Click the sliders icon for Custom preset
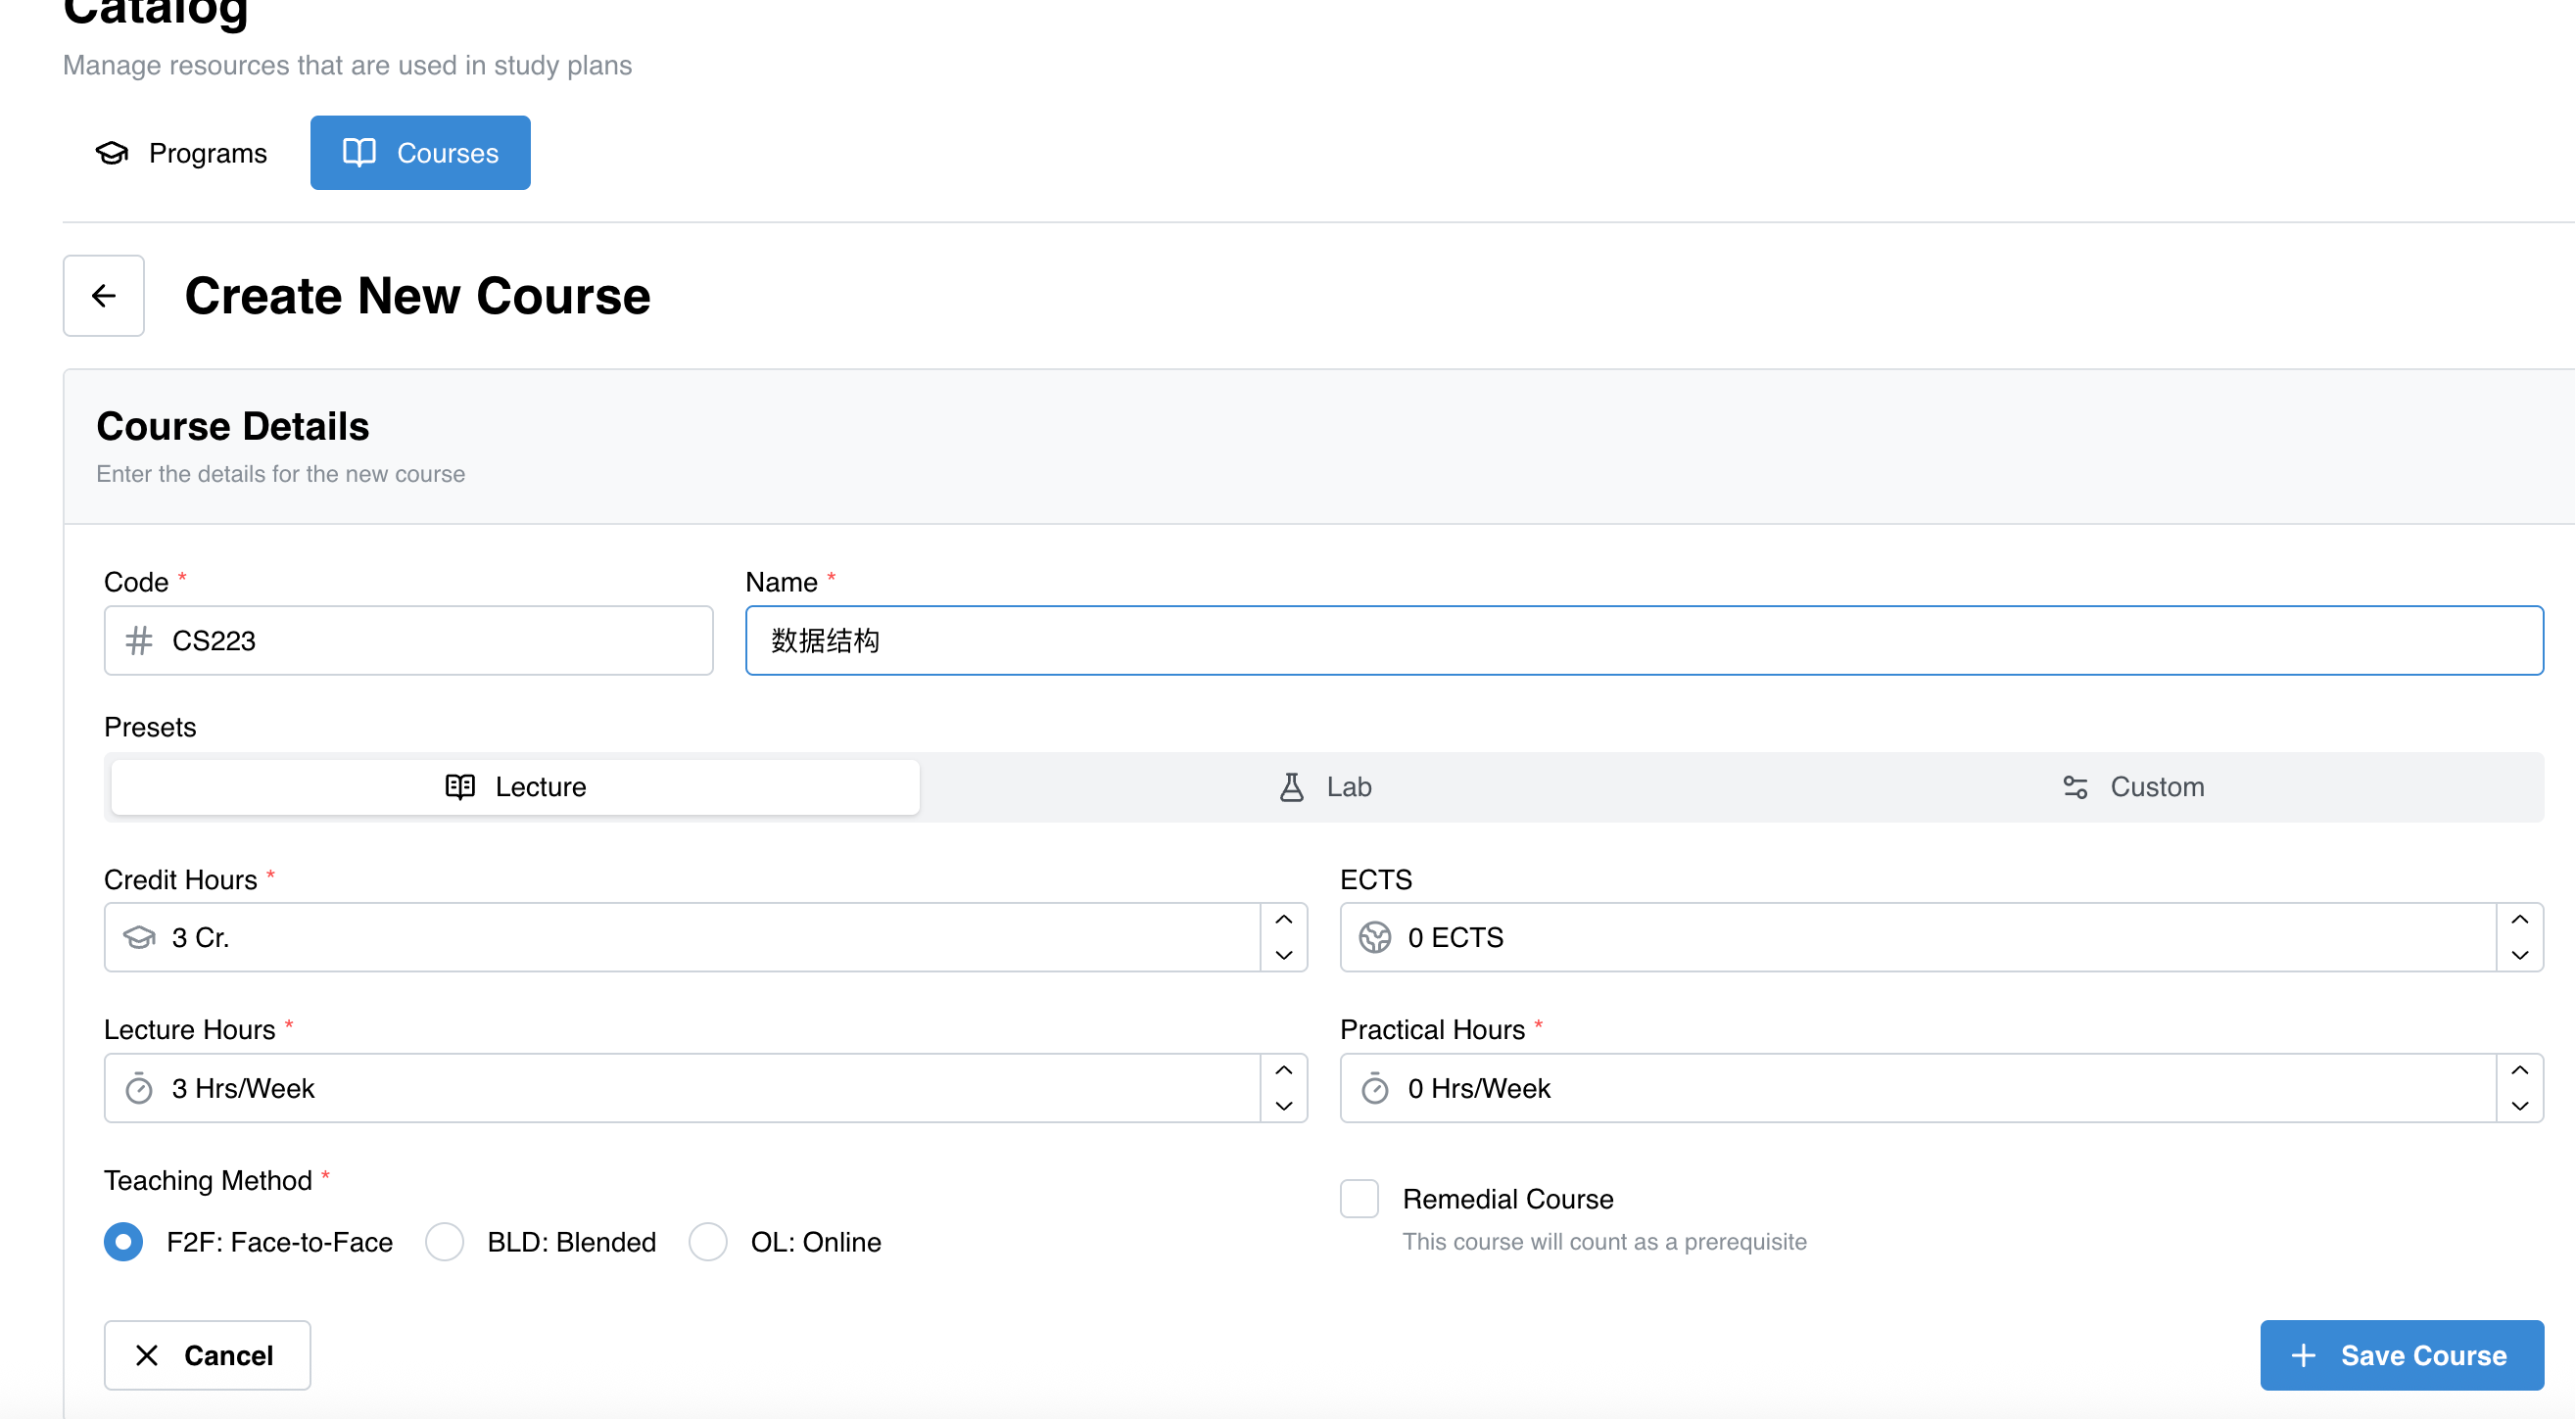This screenshot has height=1420, width=2576. pos(2076,788)
